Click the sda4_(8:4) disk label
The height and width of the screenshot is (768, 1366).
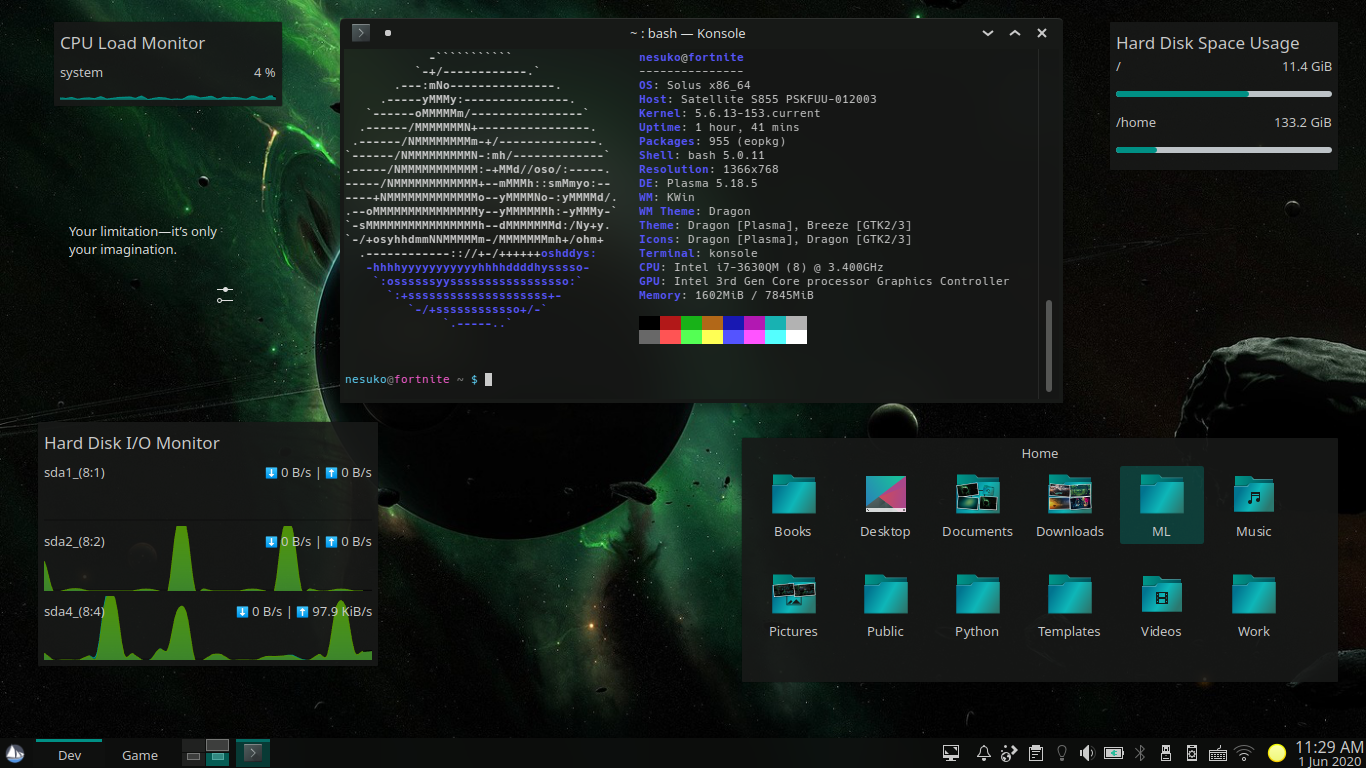74,611
